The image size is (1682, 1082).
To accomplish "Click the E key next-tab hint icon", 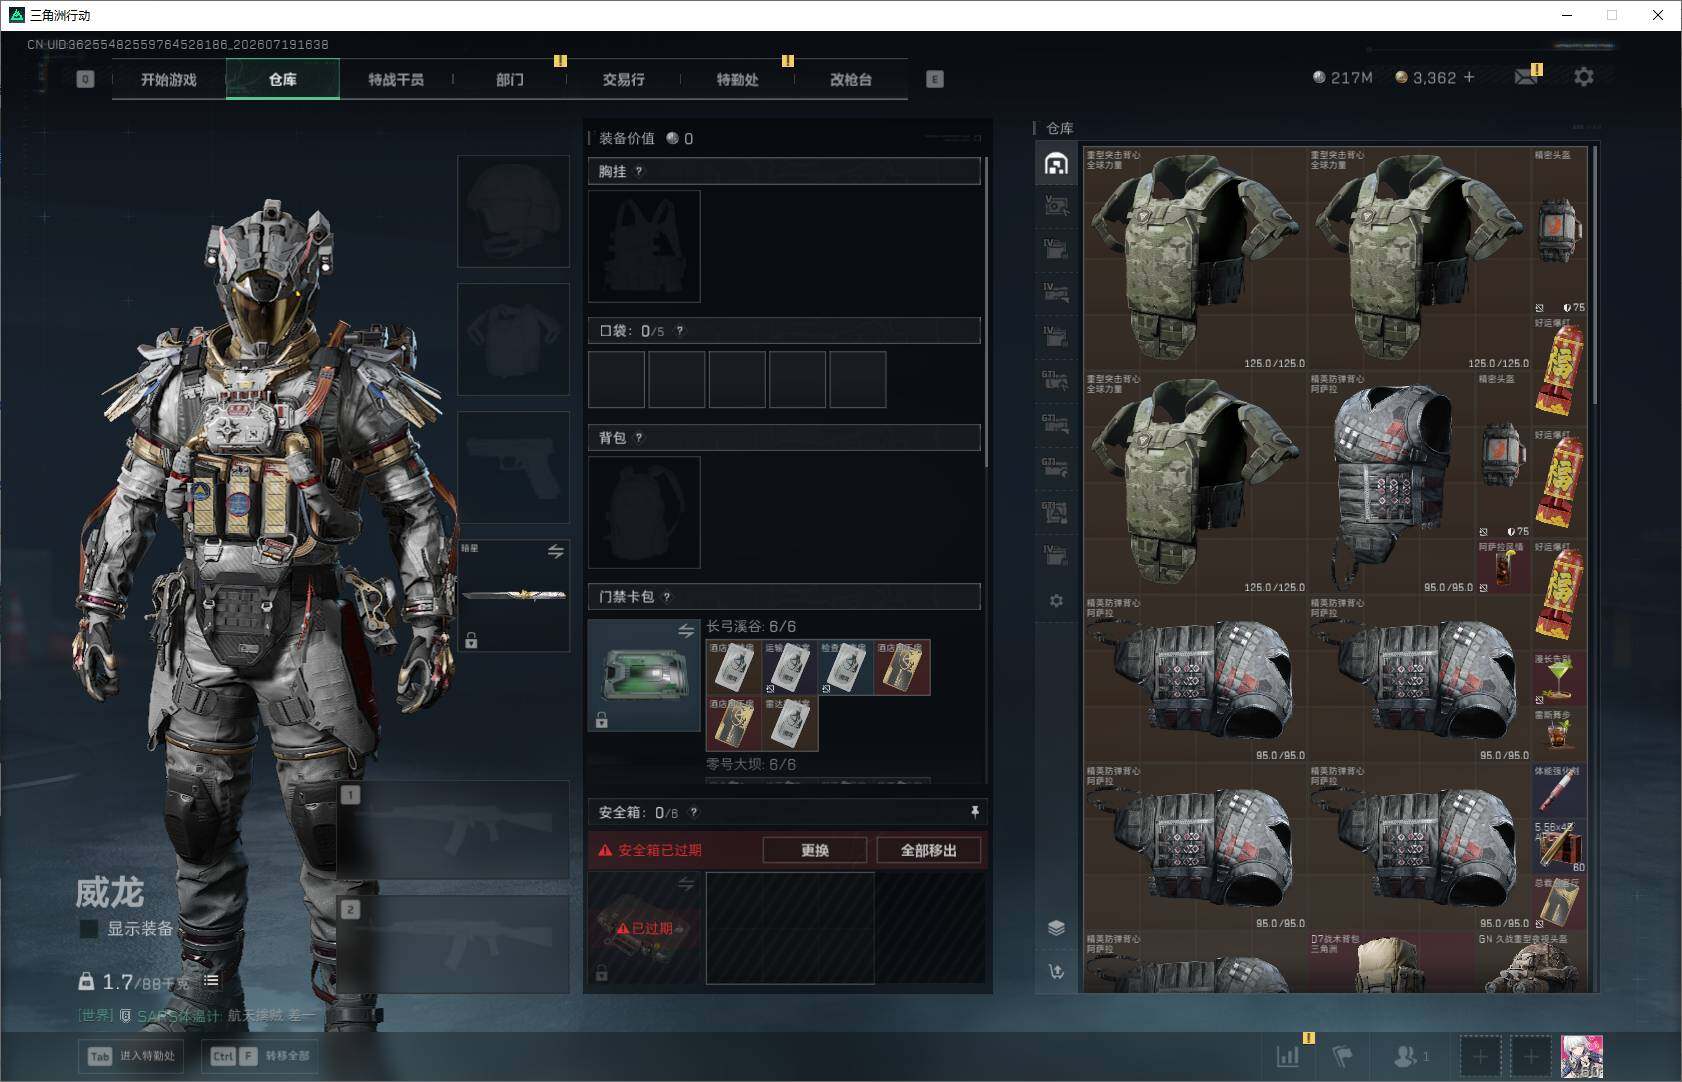I will click(935, 79).
